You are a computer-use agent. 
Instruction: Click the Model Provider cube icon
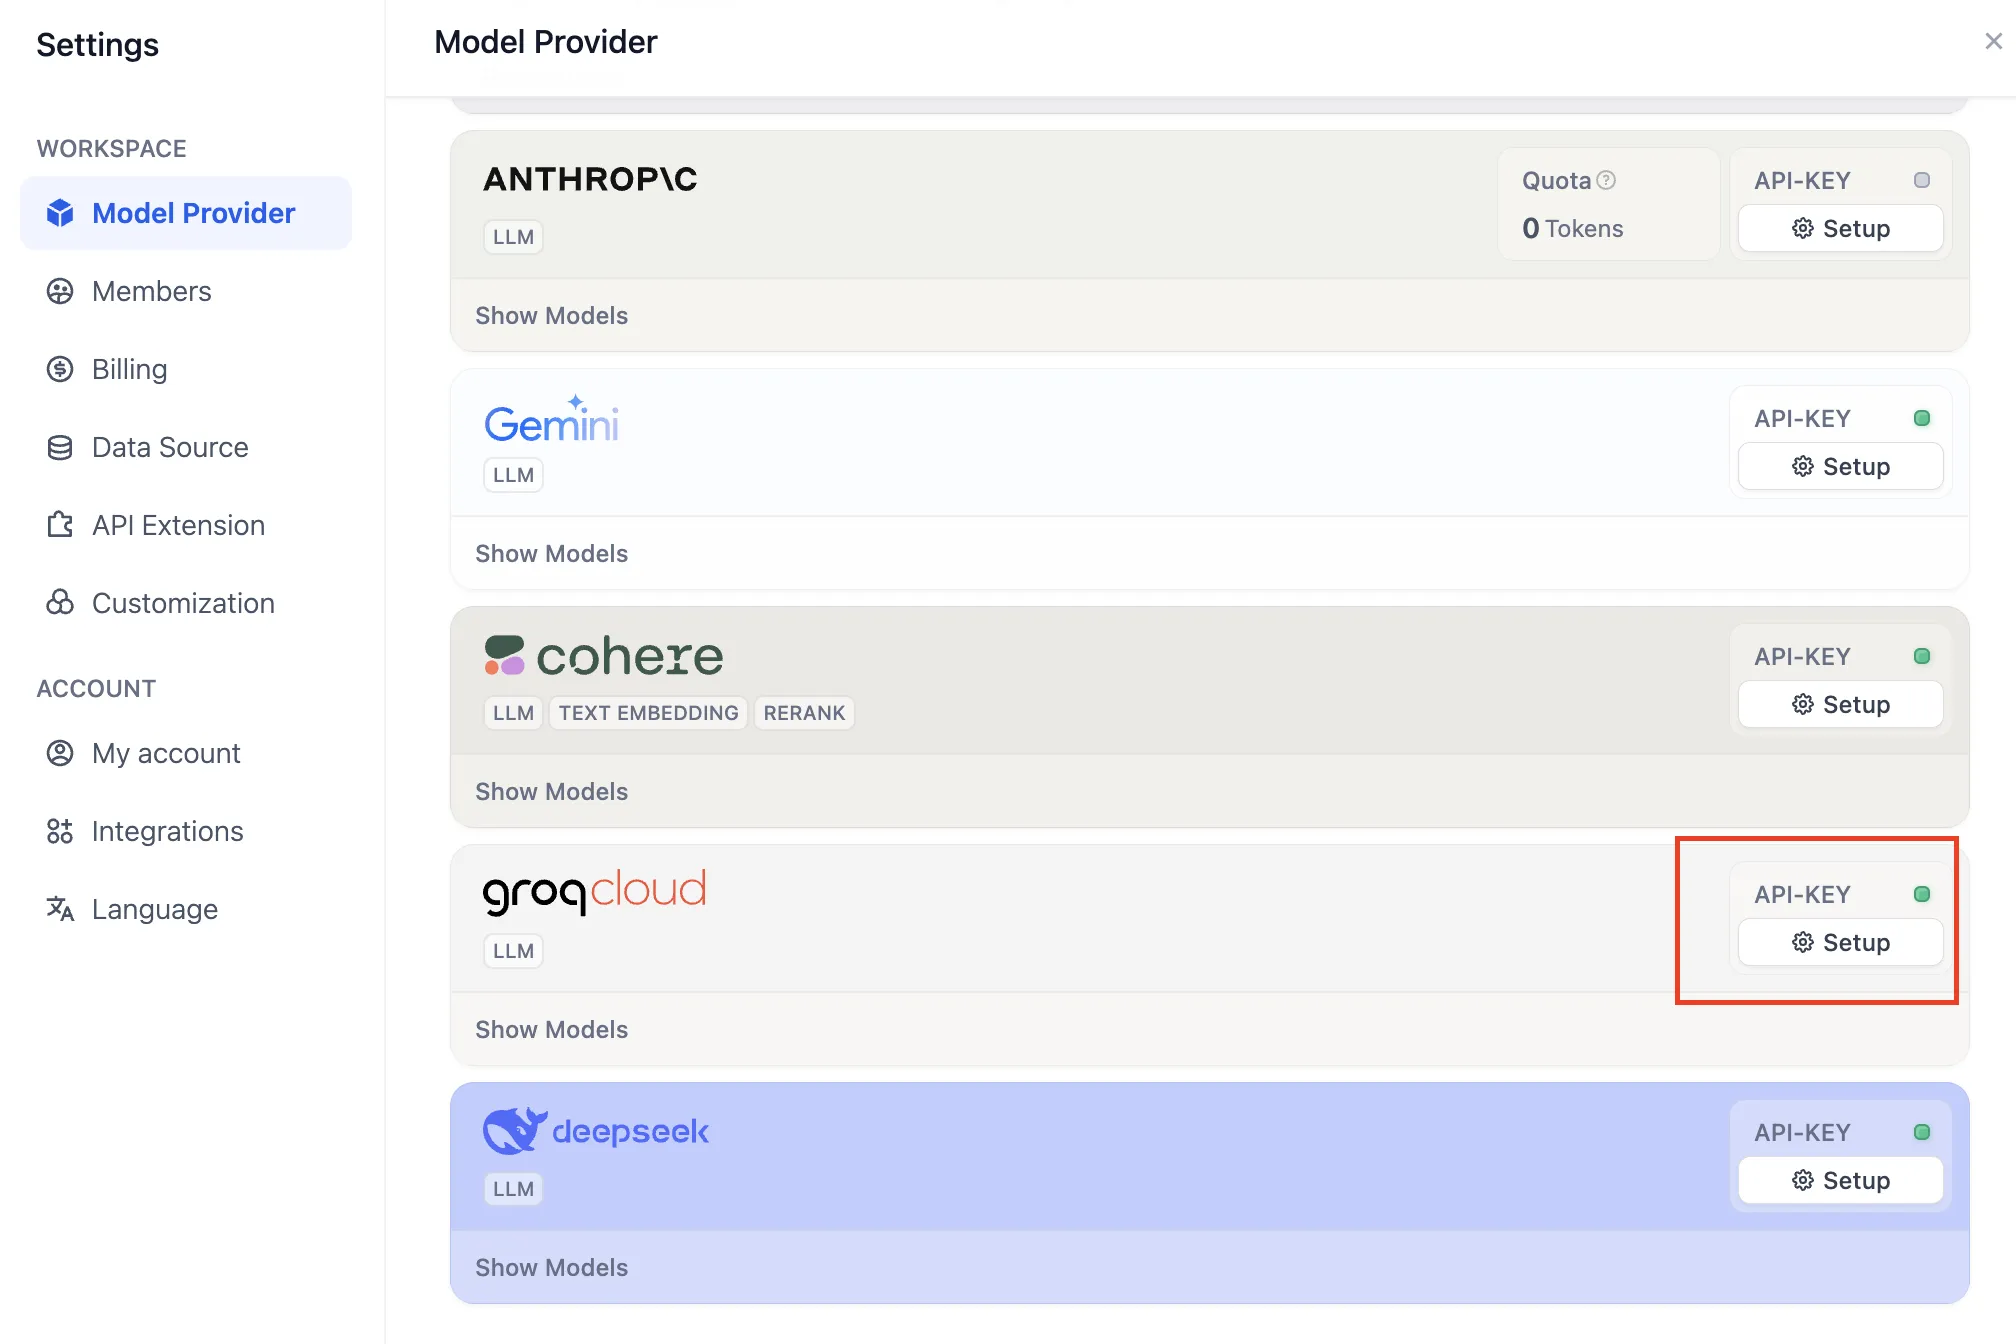[x=60, y=213]
